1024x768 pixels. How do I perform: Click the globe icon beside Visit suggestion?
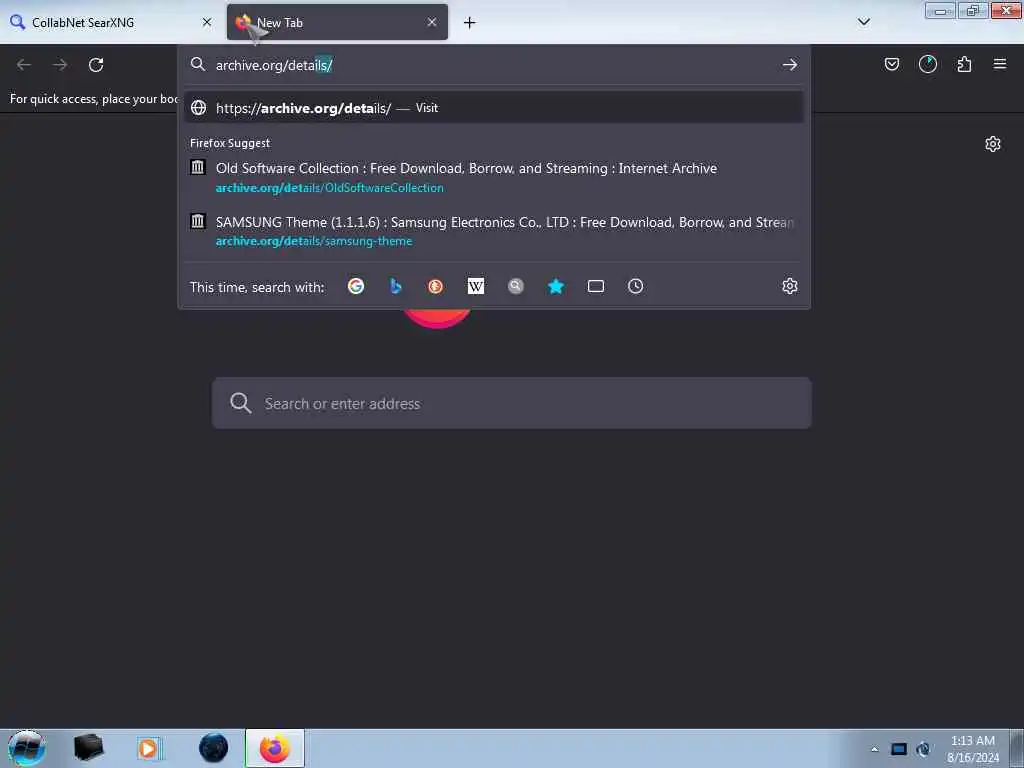199,108
